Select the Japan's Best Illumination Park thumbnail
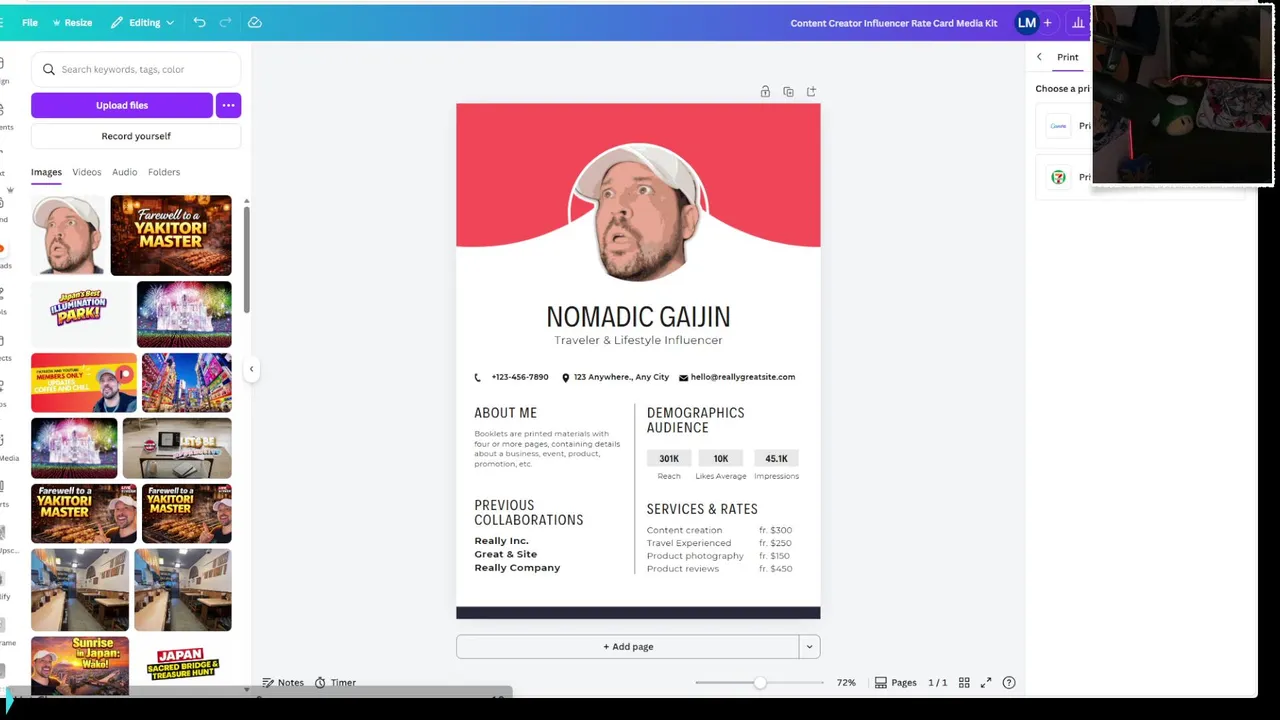This screenshot has width=1280, height=720. pos(81,314)
